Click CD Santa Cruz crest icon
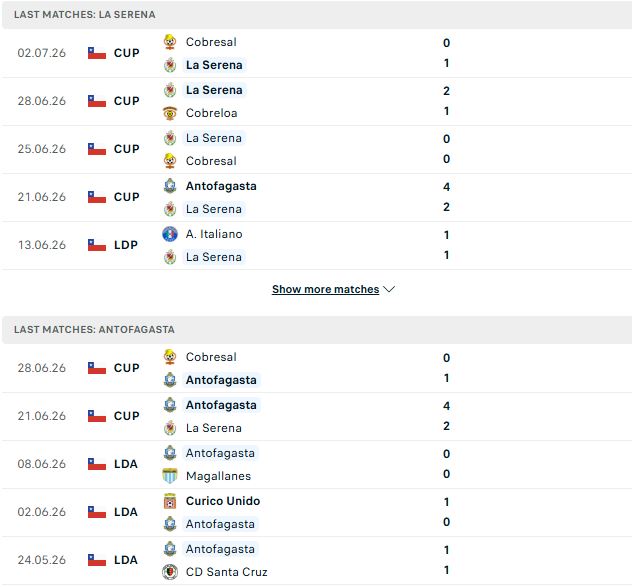 click(170, 572)
